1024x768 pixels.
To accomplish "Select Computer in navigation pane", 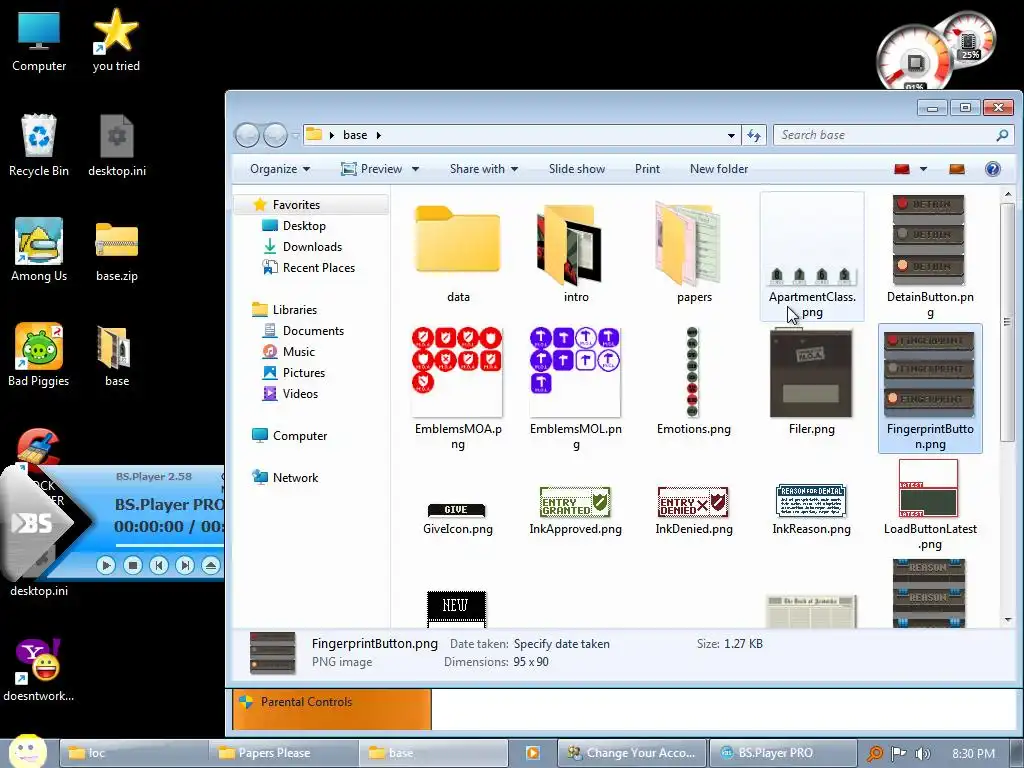I will click(x=300, y=436).
